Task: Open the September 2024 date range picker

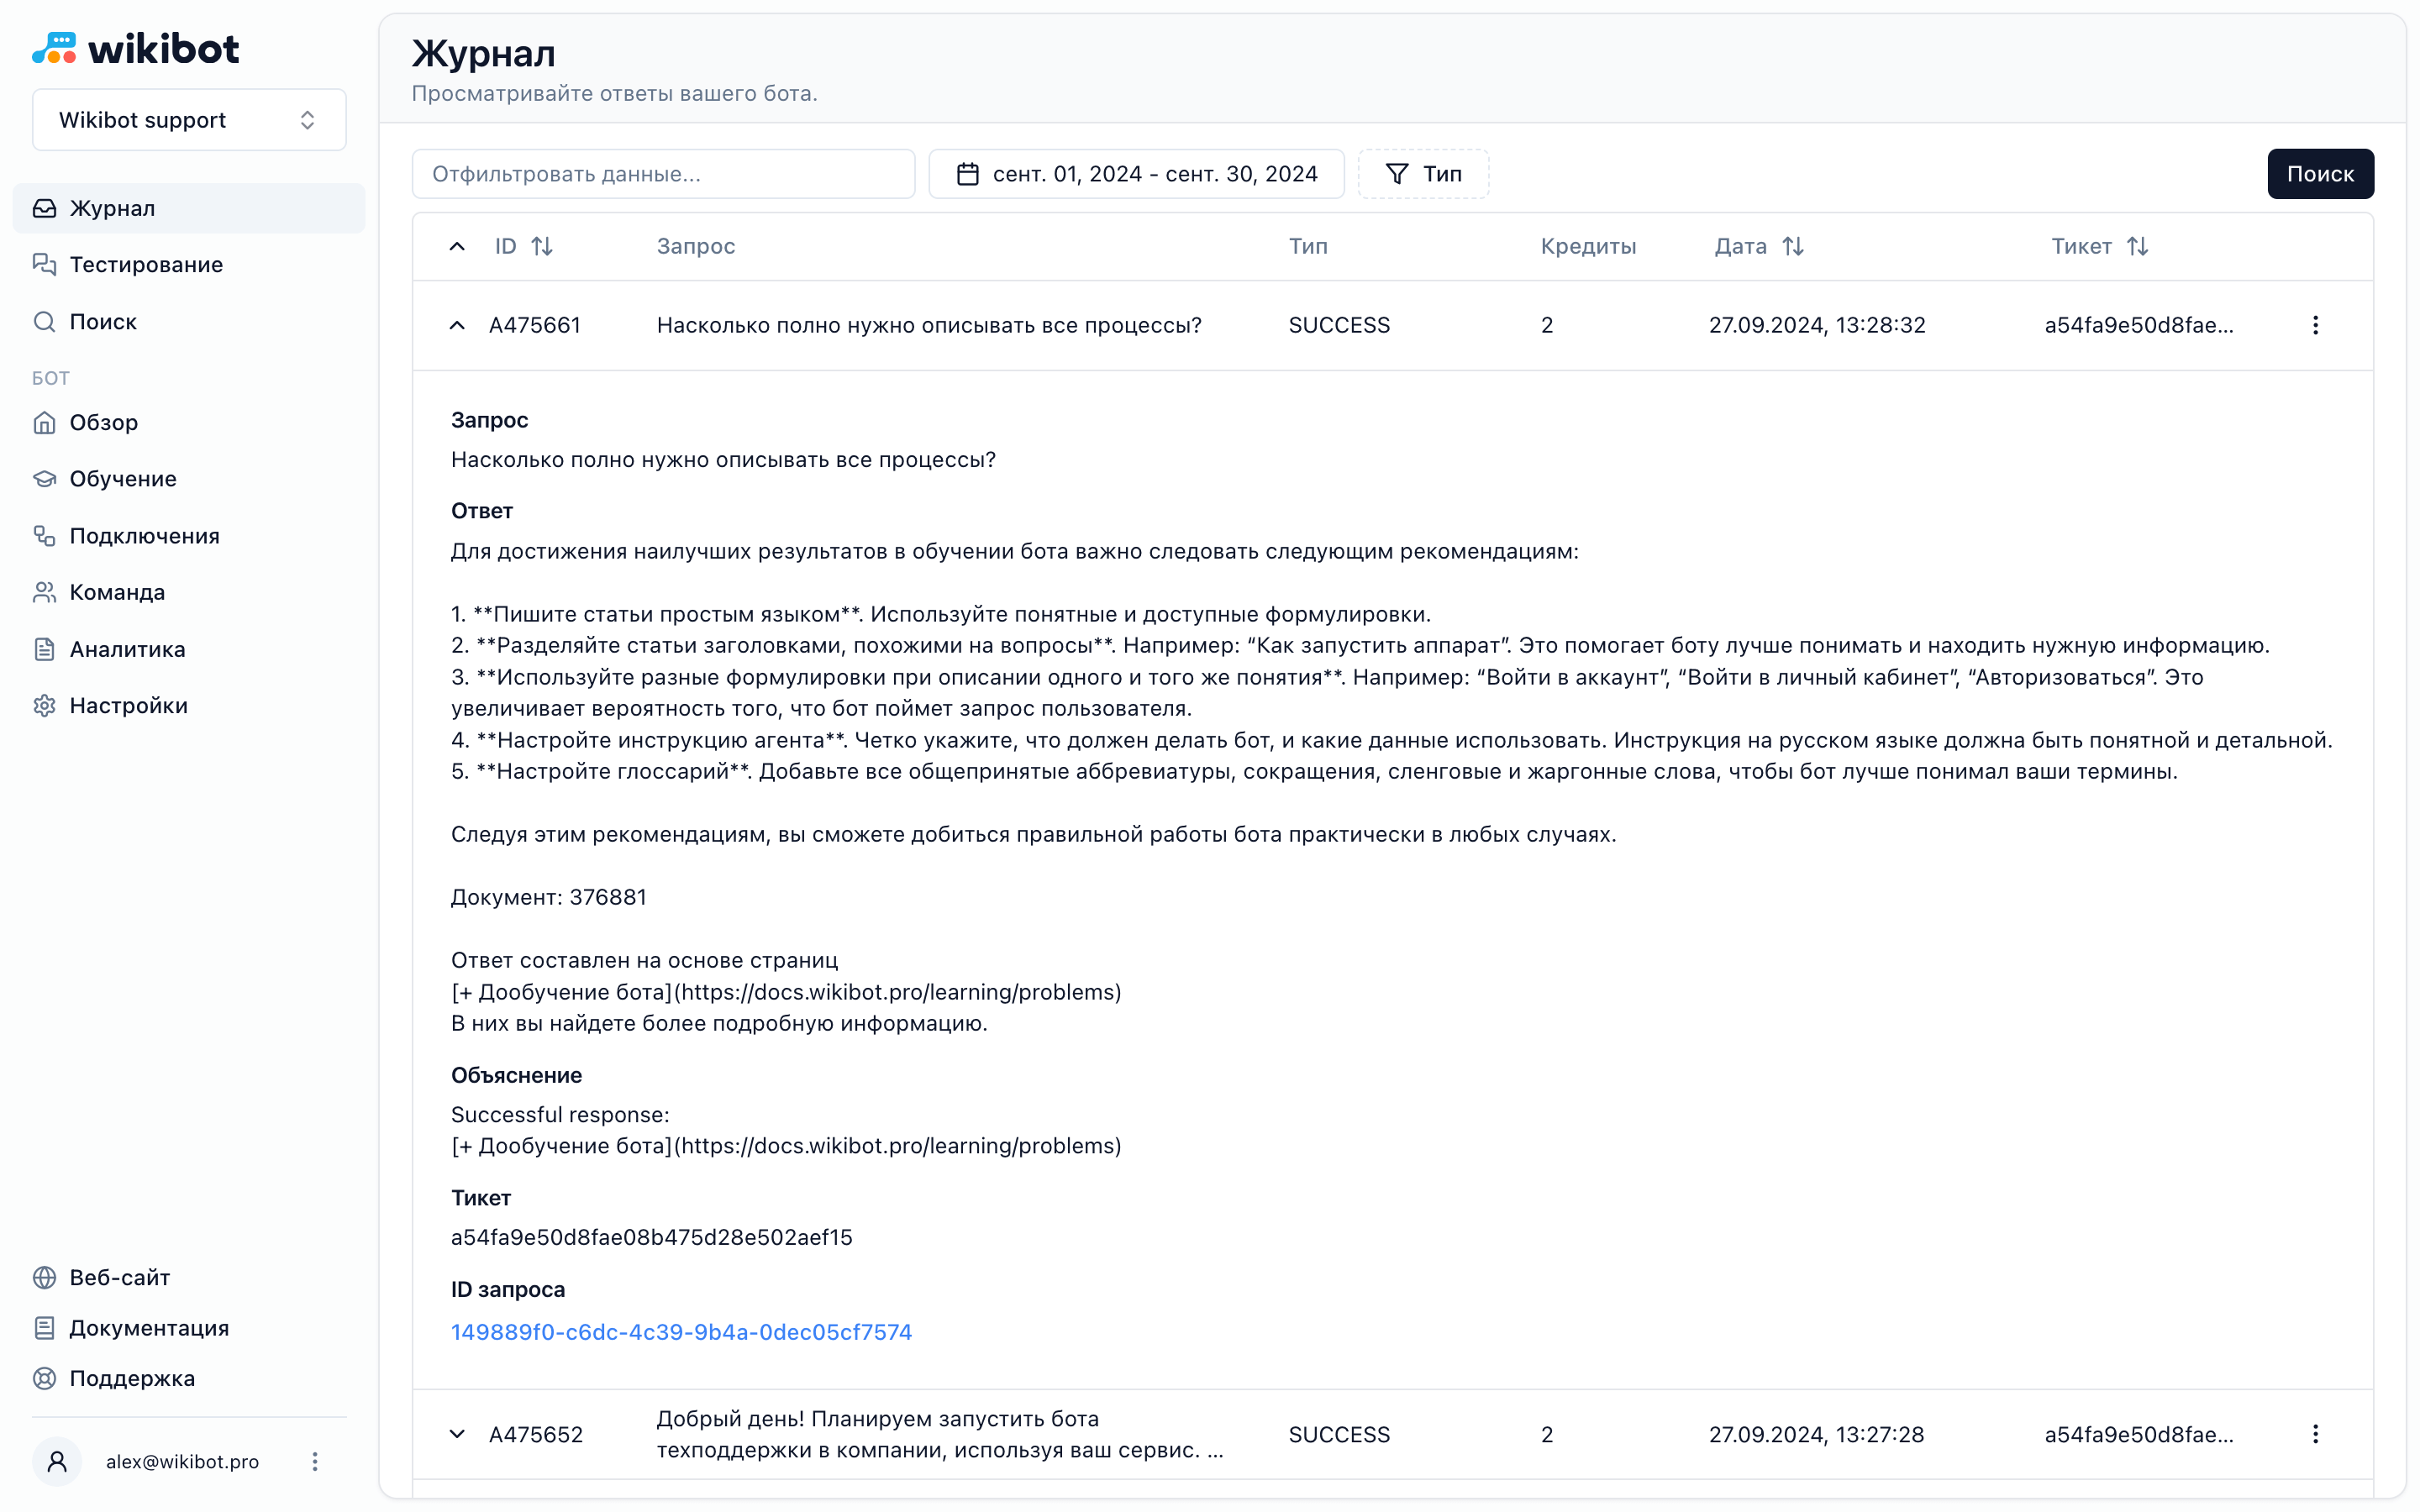Action: [x=1136, y=174]
